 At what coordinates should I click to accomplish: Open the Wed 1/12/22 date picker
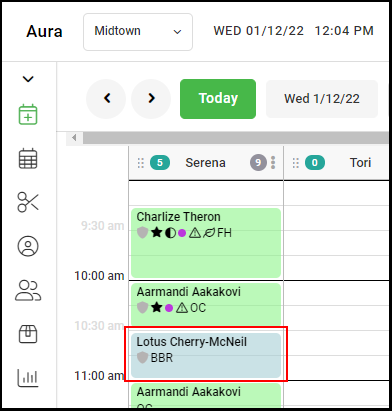click(322, 99)
